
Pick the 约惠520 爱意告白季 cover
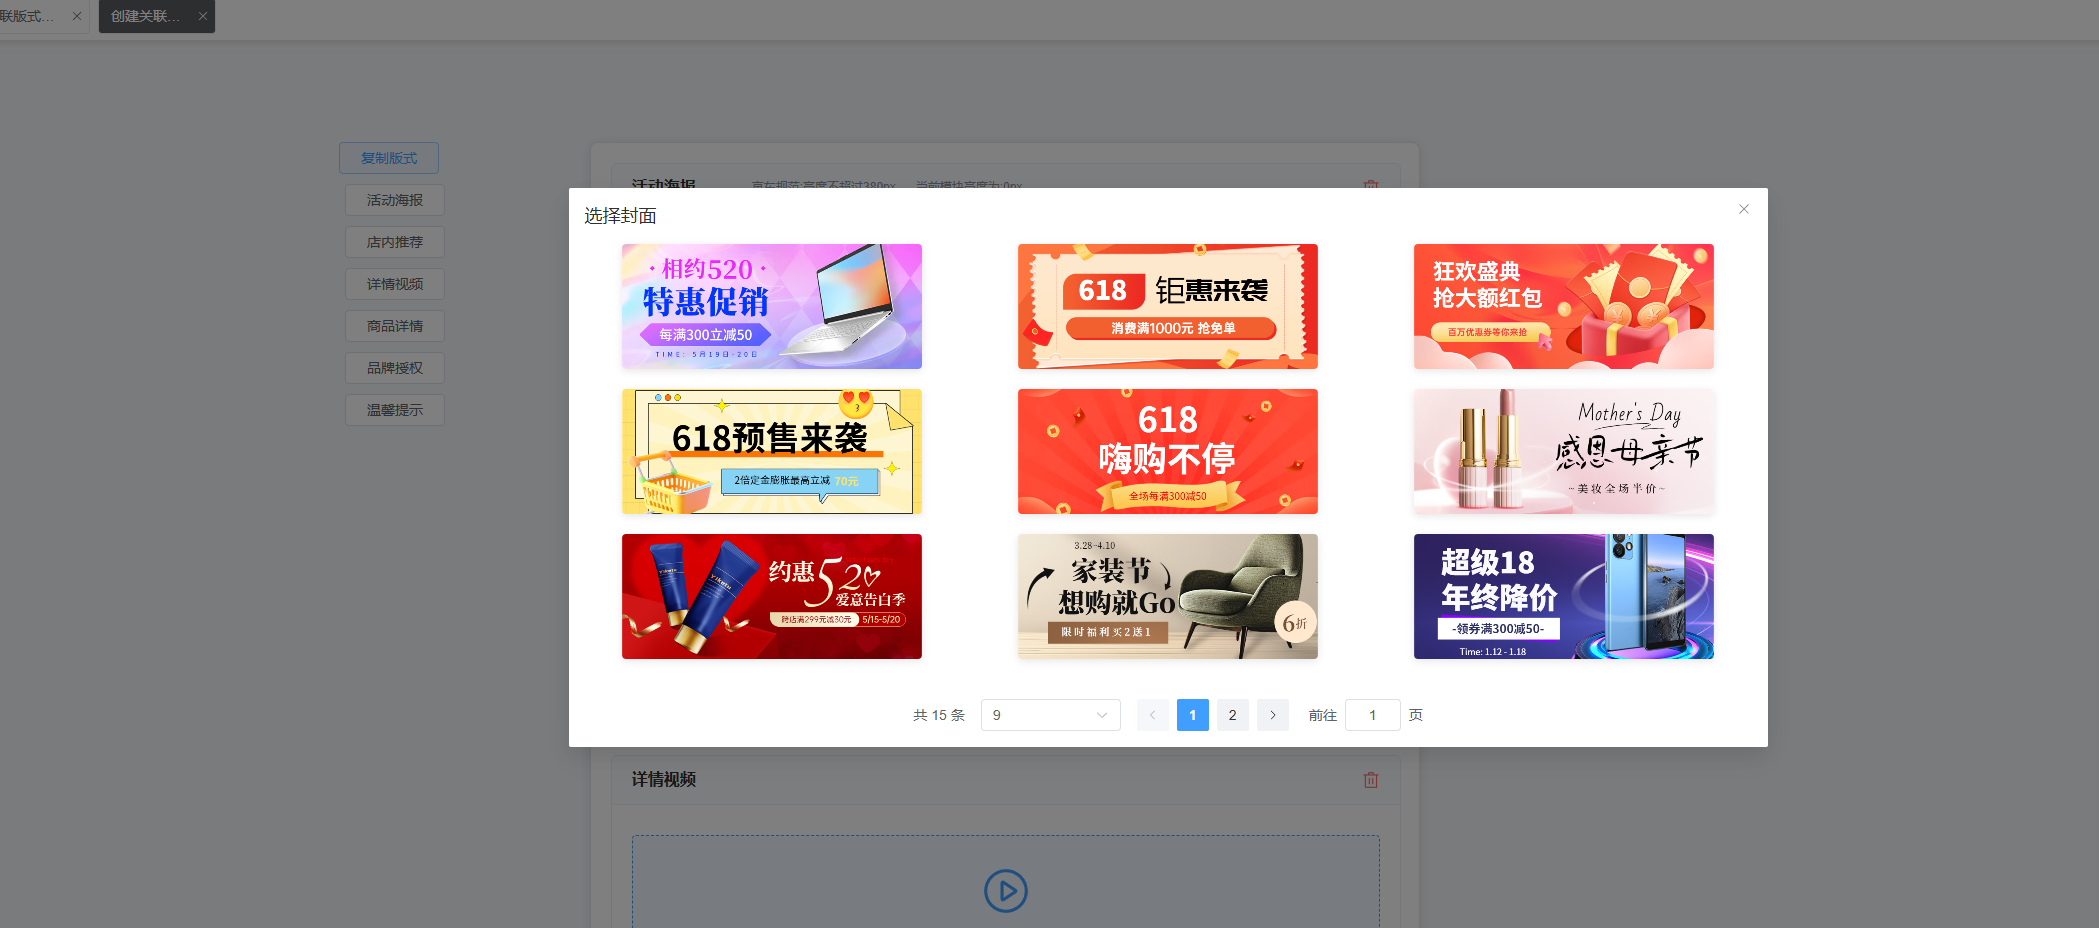pyautogui.click(x=771, y=596)
